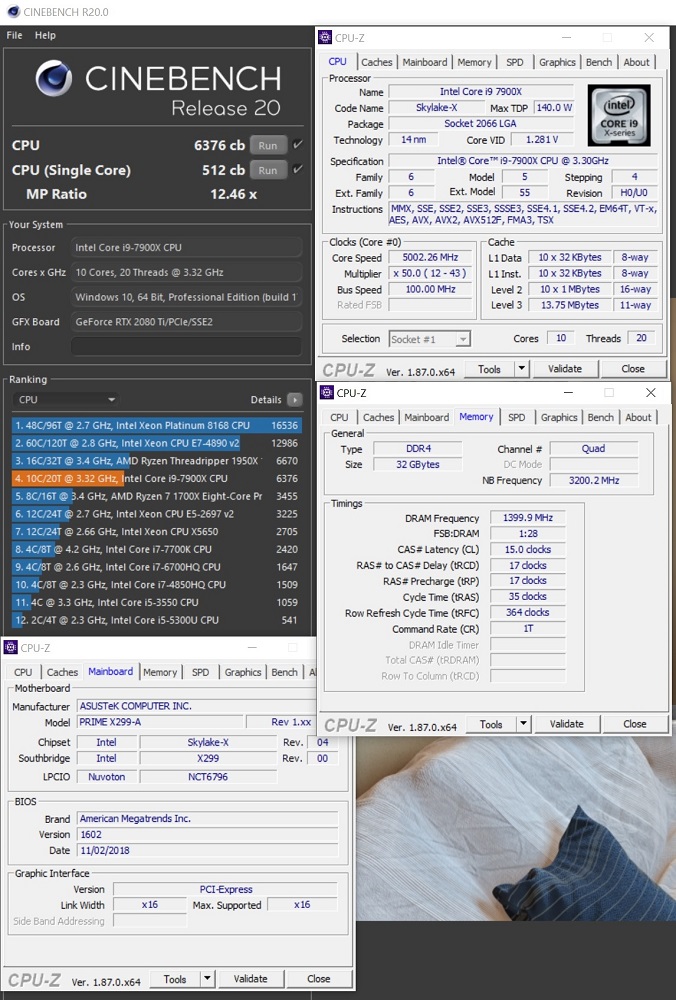Screen dimensions: 676x1000
Task: Click the motherboard model PRIME X299-A
Action: coord(161,722)
